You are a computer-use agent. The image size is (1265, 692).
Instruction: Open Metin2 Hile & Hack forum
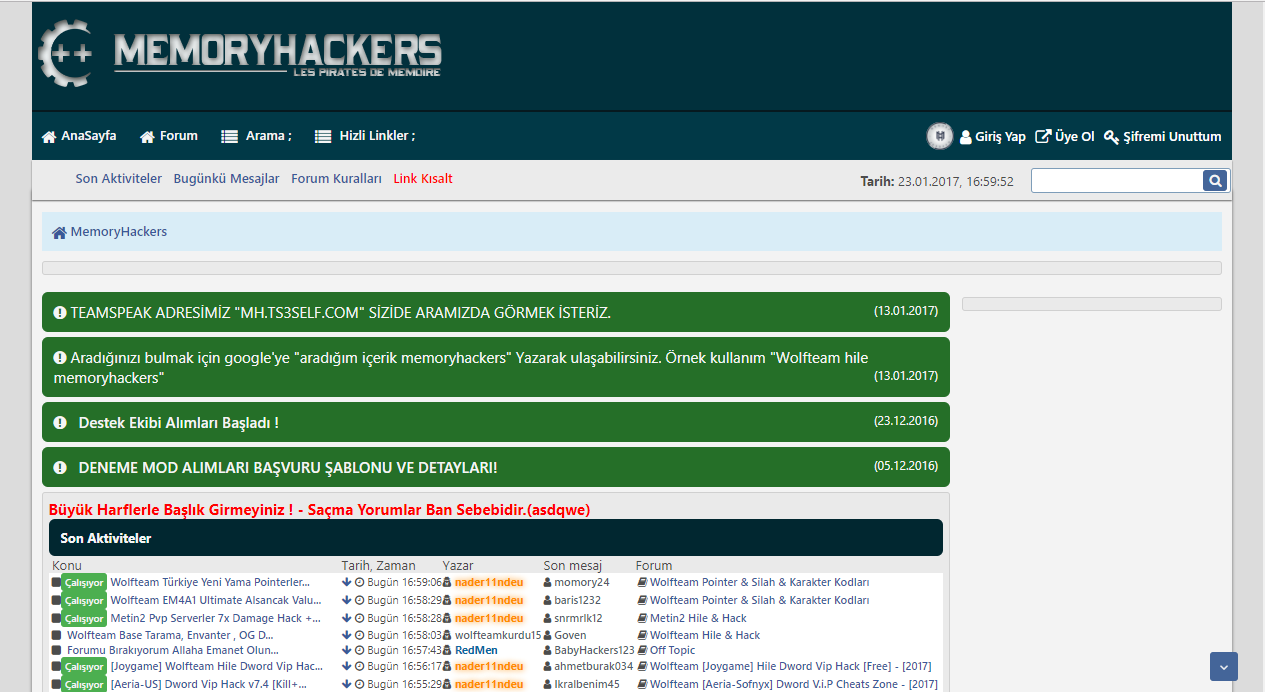(699, 618)
